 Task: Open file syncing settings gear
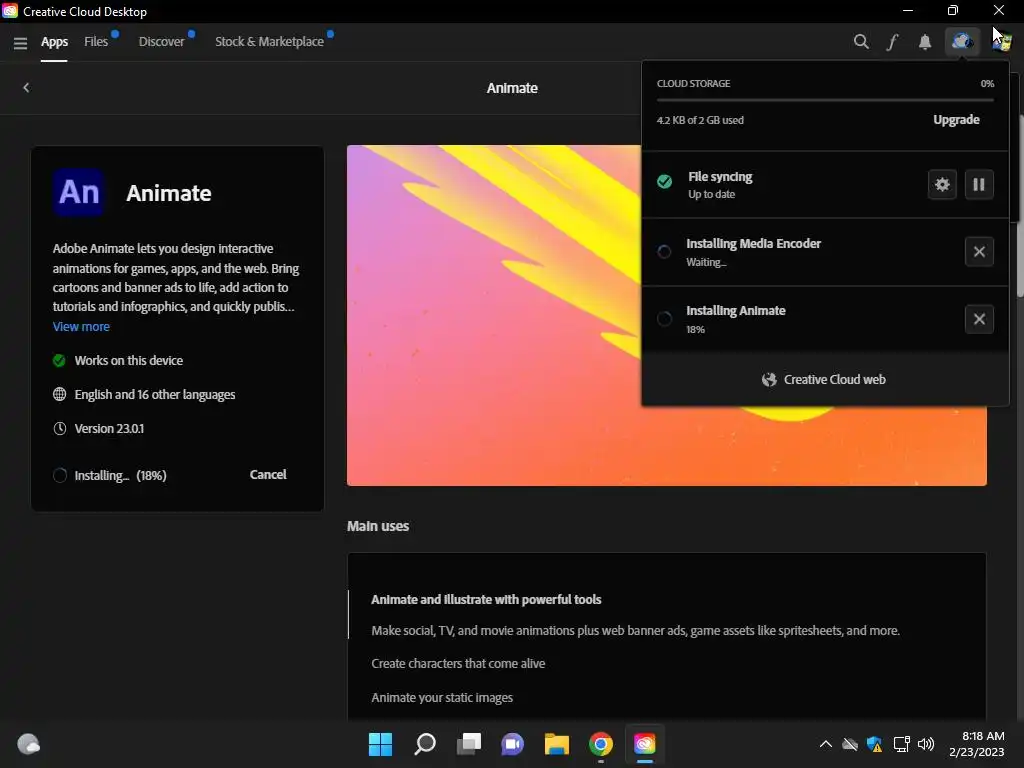[942, 184]
